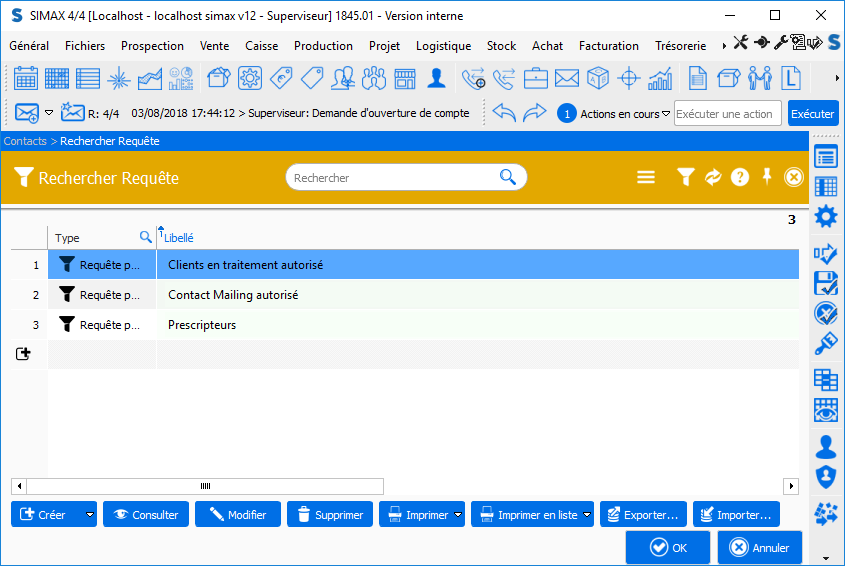Open the hamburger menu in the orange header

pos(646,177)
